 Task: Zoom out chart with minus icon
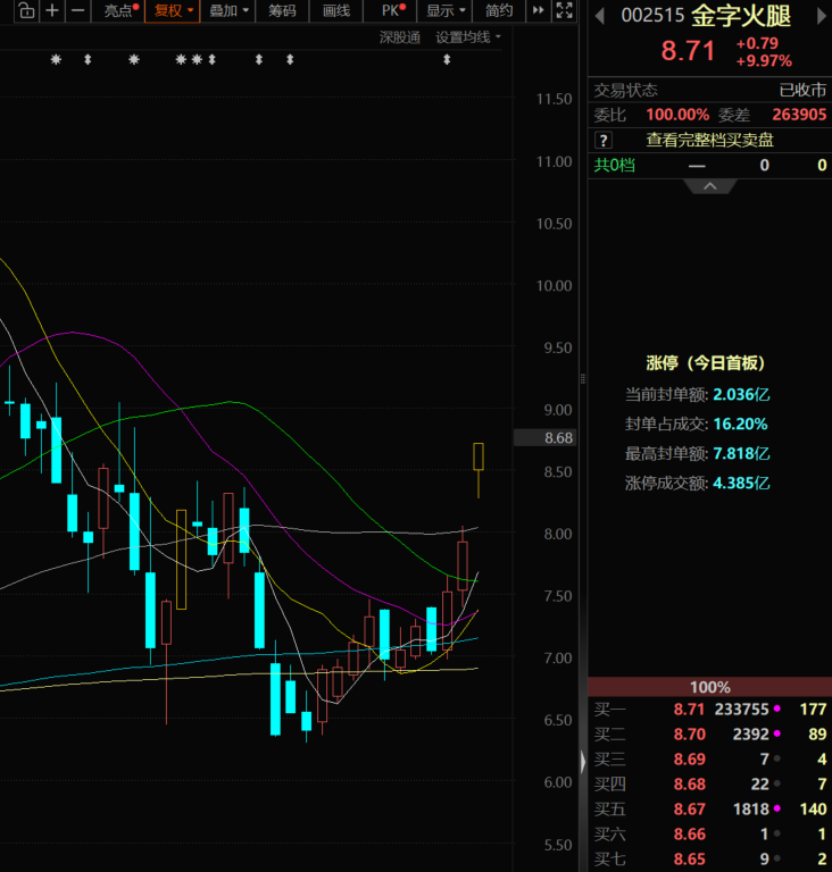[x=78, y=10]
